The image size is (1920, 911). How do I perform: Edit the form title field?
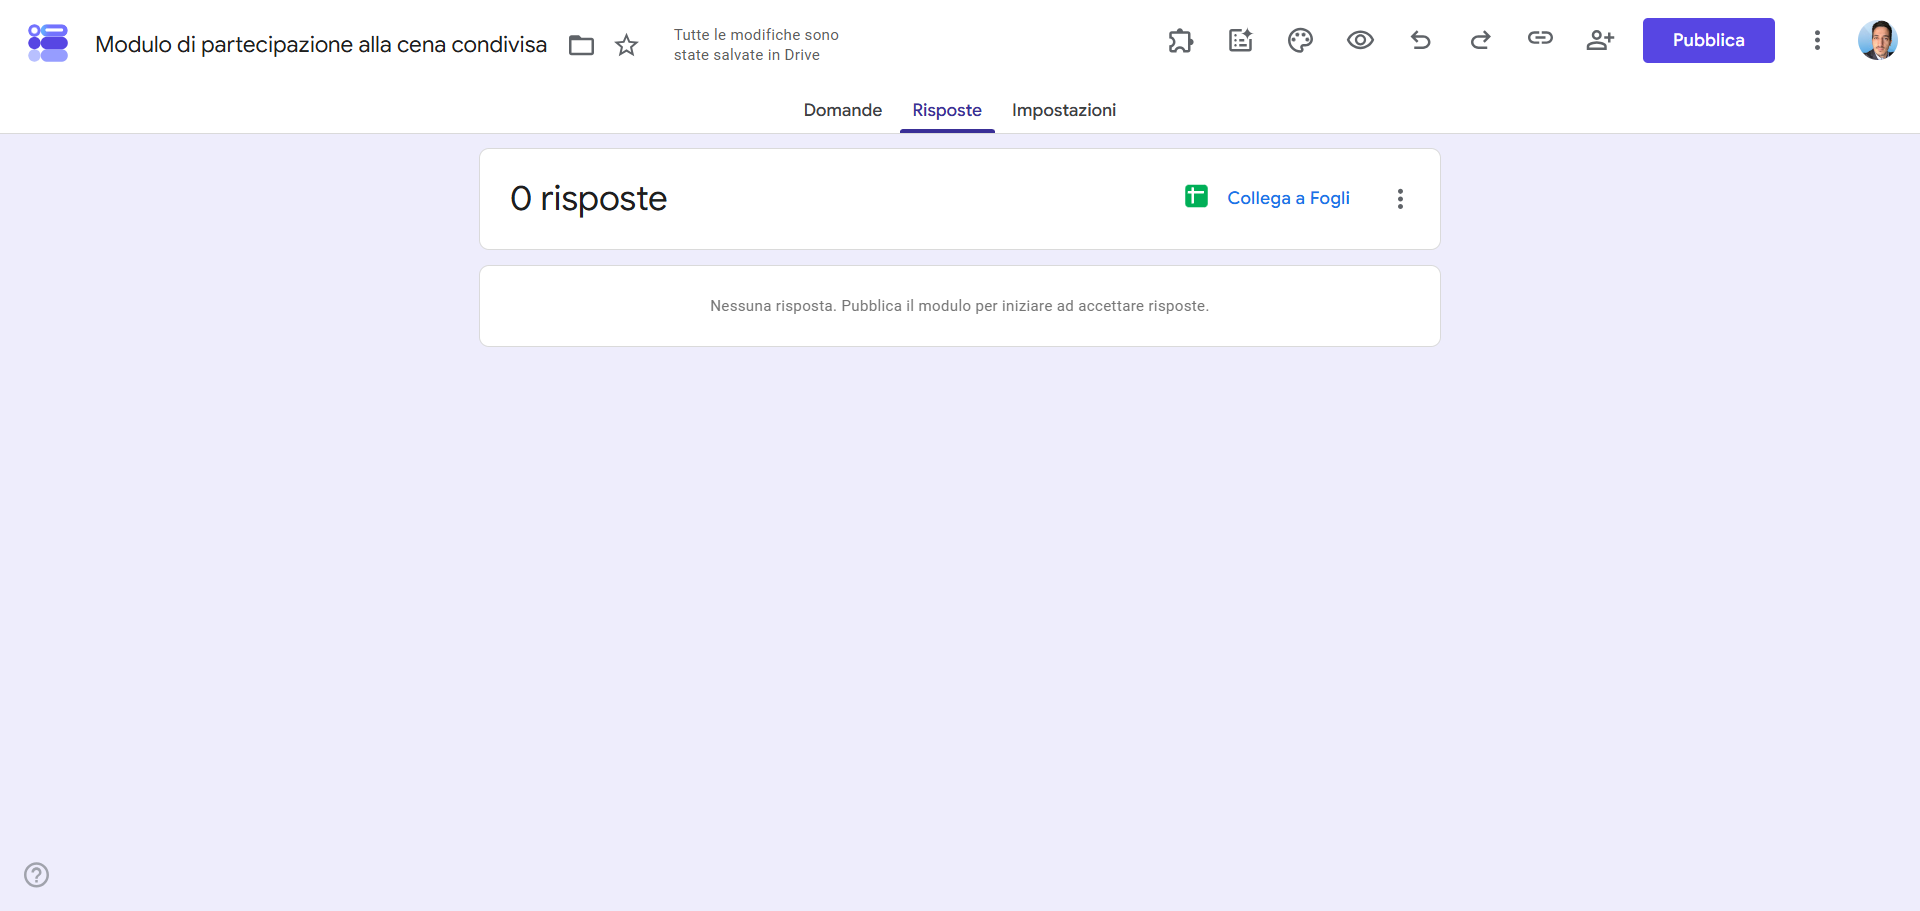pos(321,45)
